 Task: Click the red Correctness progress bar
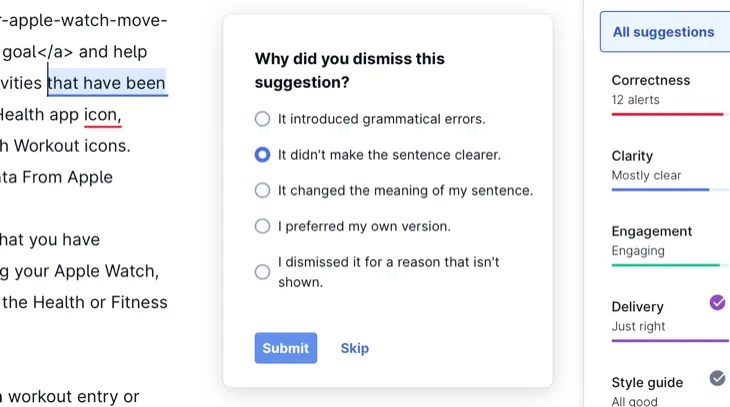pos(667,114)
